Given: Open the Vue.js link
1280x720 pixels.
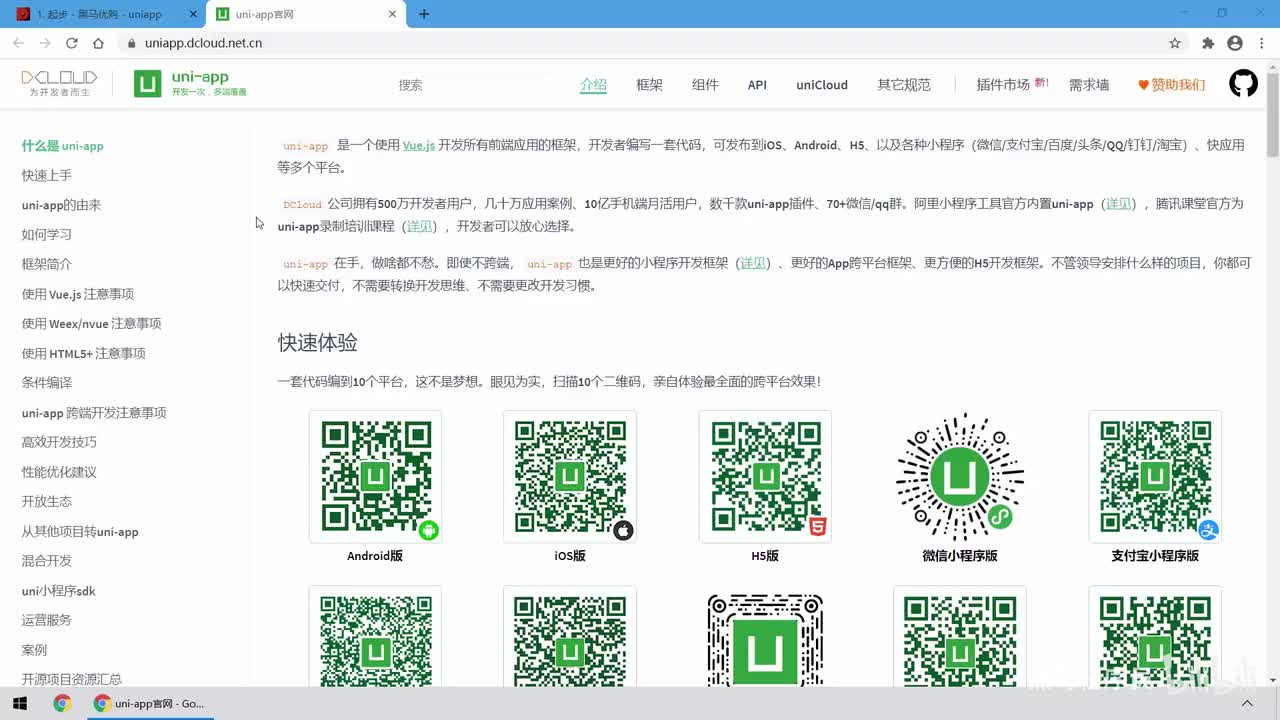Looking at the screenshot, I should tap(419, 145).
